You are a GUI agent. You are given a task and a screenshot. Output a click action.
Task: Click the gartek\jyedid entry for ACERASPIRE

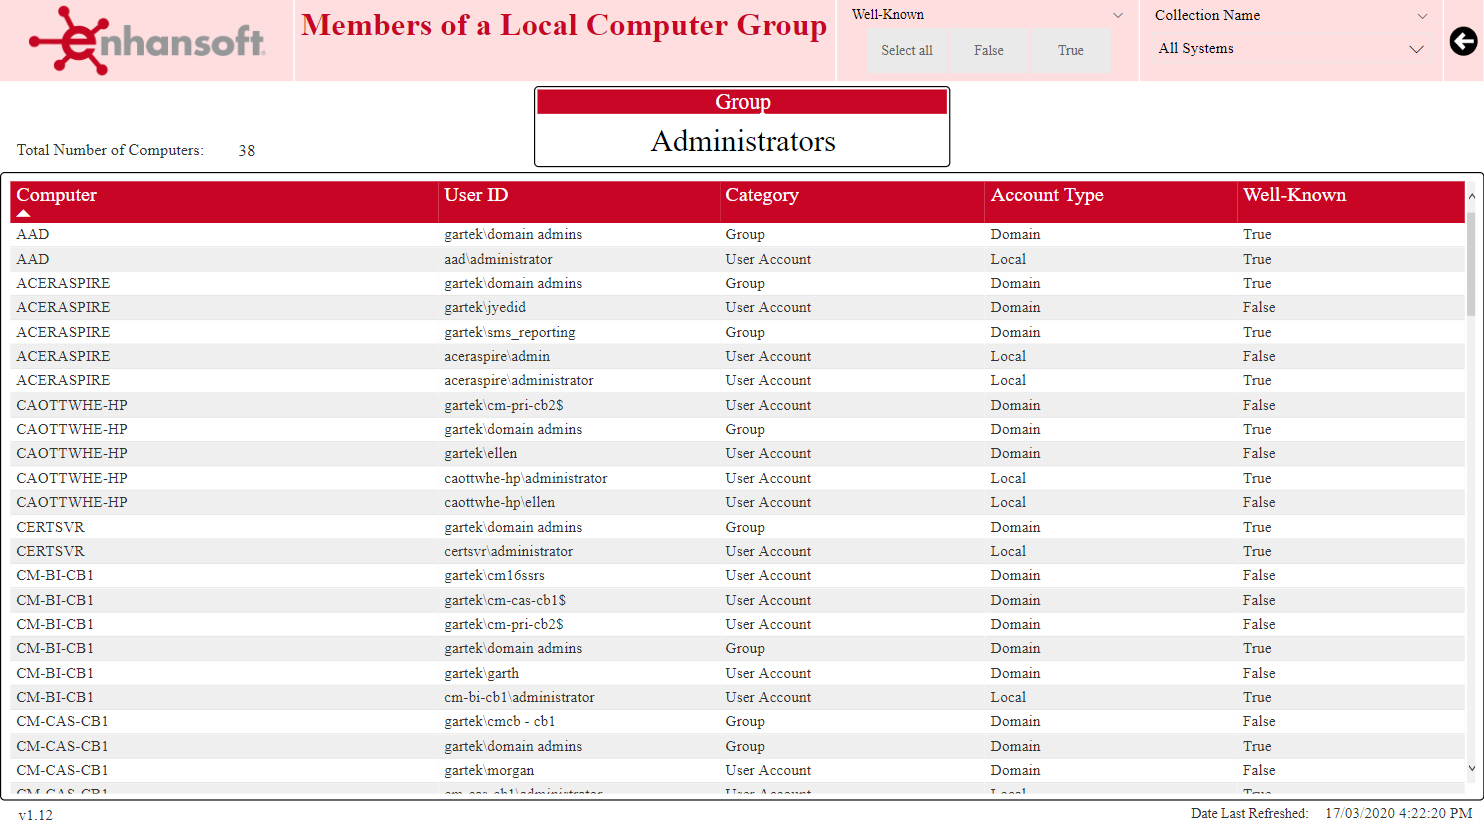pos(485,307)
